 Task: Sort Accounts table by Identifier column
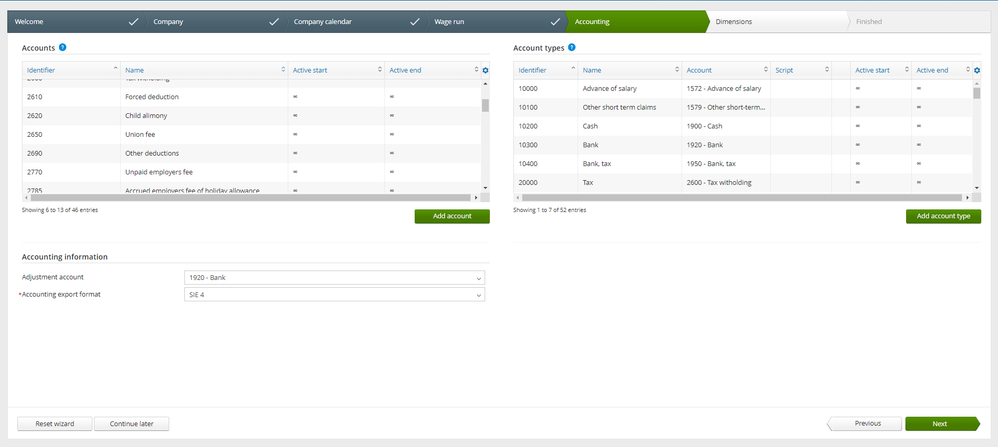(x=71, y=70)
